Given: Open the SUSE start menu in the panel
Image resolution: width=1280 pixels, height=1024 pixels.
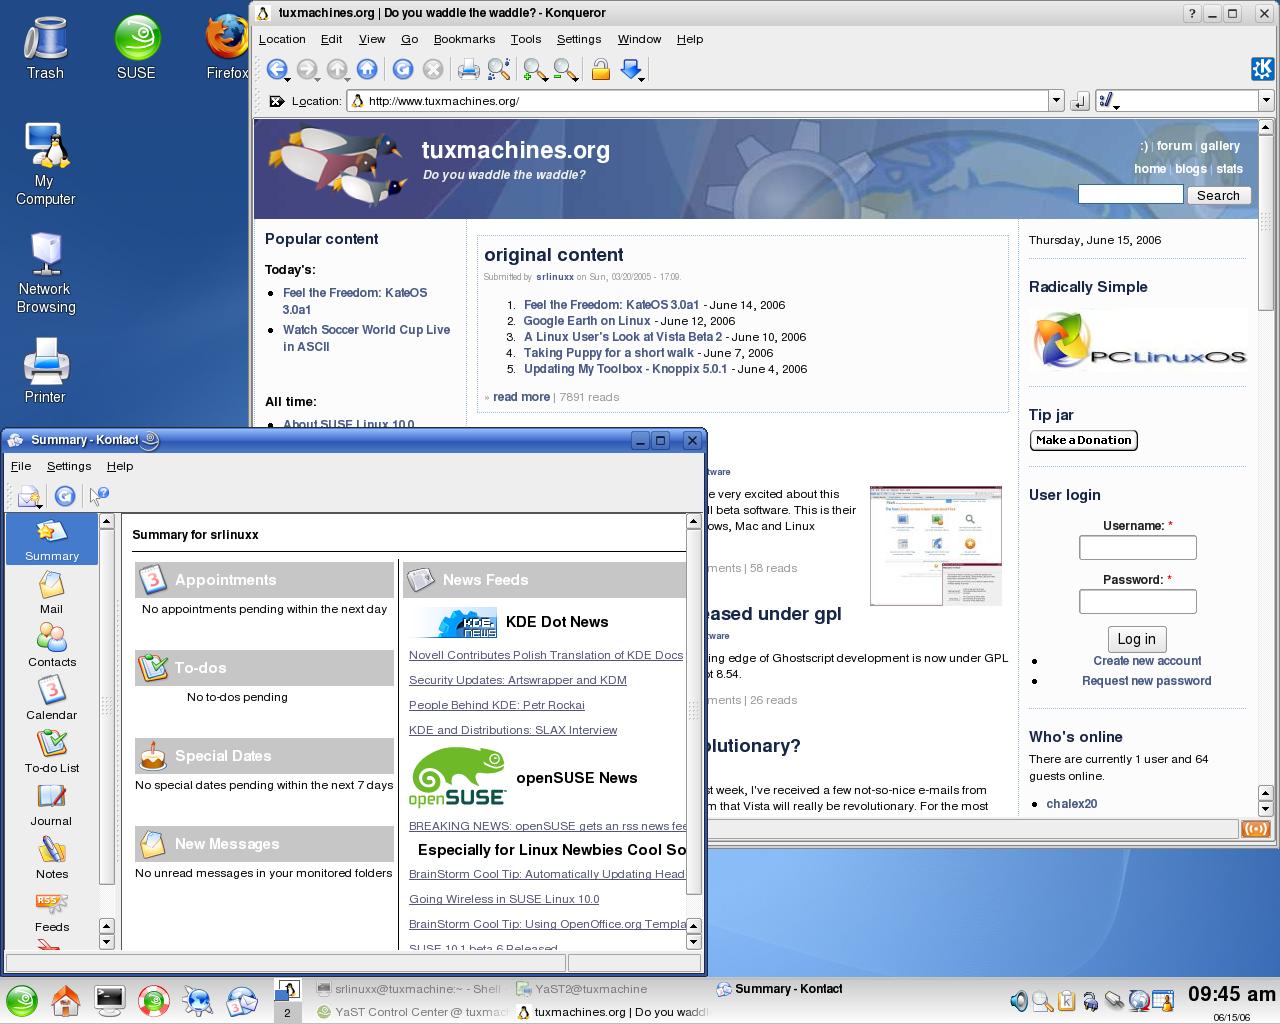Looking at the screenshot, I should coord(22,1000).
